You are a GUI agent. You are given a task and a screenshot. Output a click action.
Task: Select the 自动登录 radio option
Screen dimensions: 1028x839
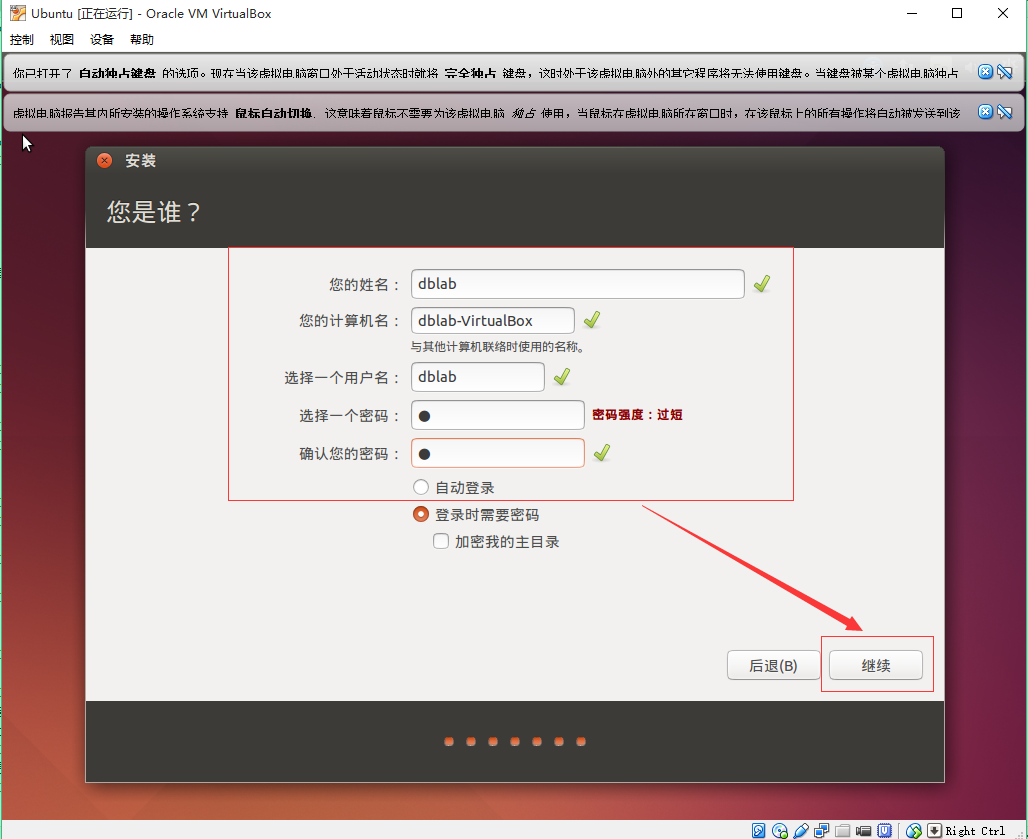click(x=421, y=487)
